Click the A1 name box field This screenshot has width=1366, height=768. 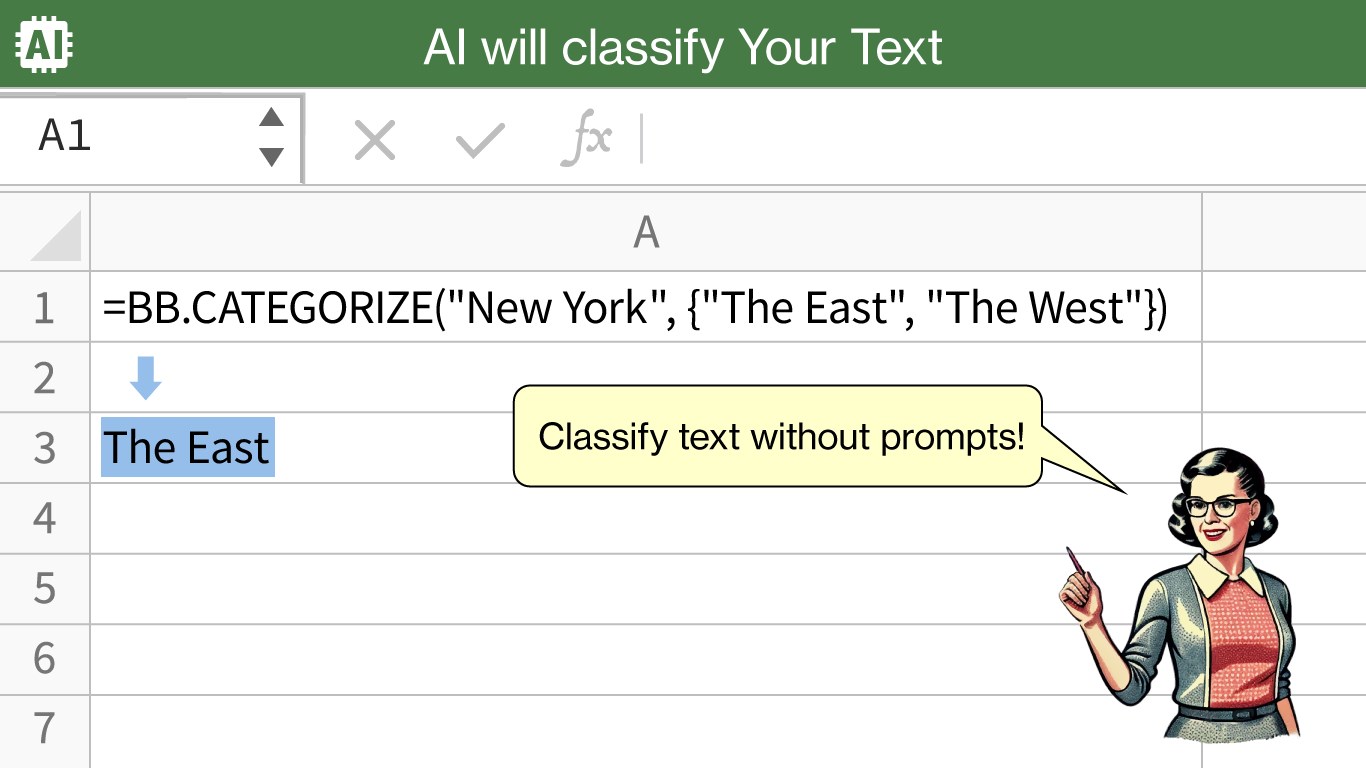[151, 137]
